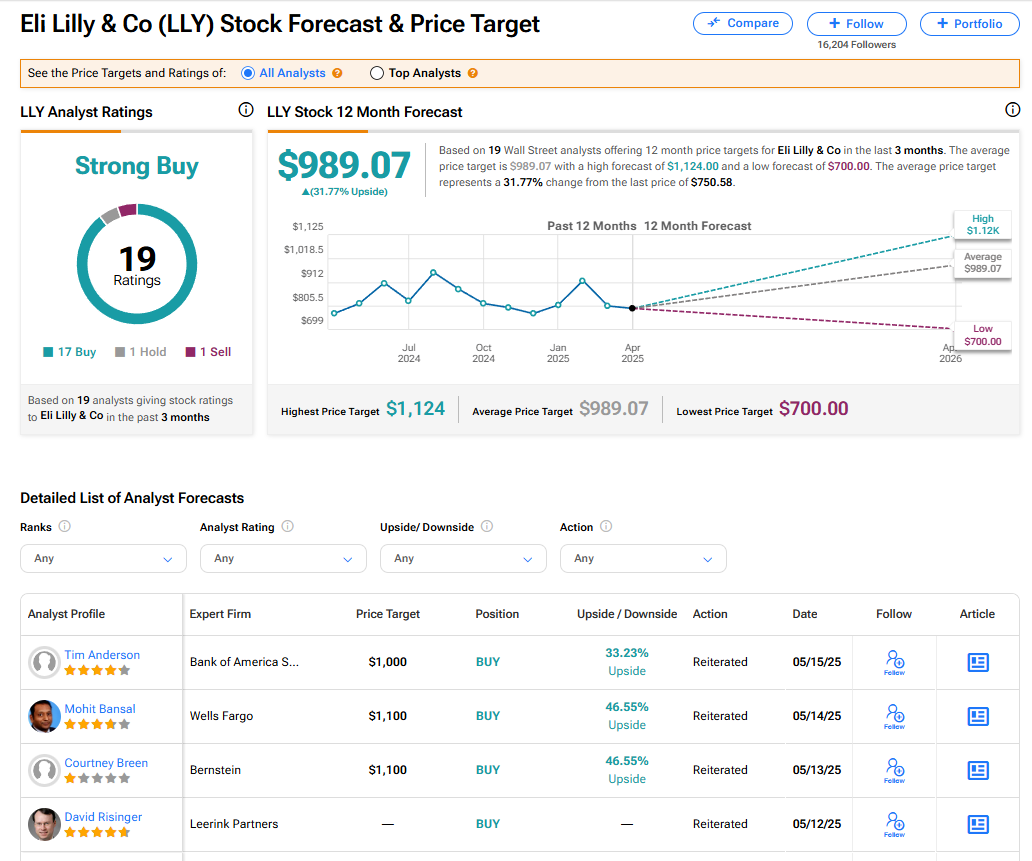Click the Date column header
1032x861 pixels.
coord(805,614)
